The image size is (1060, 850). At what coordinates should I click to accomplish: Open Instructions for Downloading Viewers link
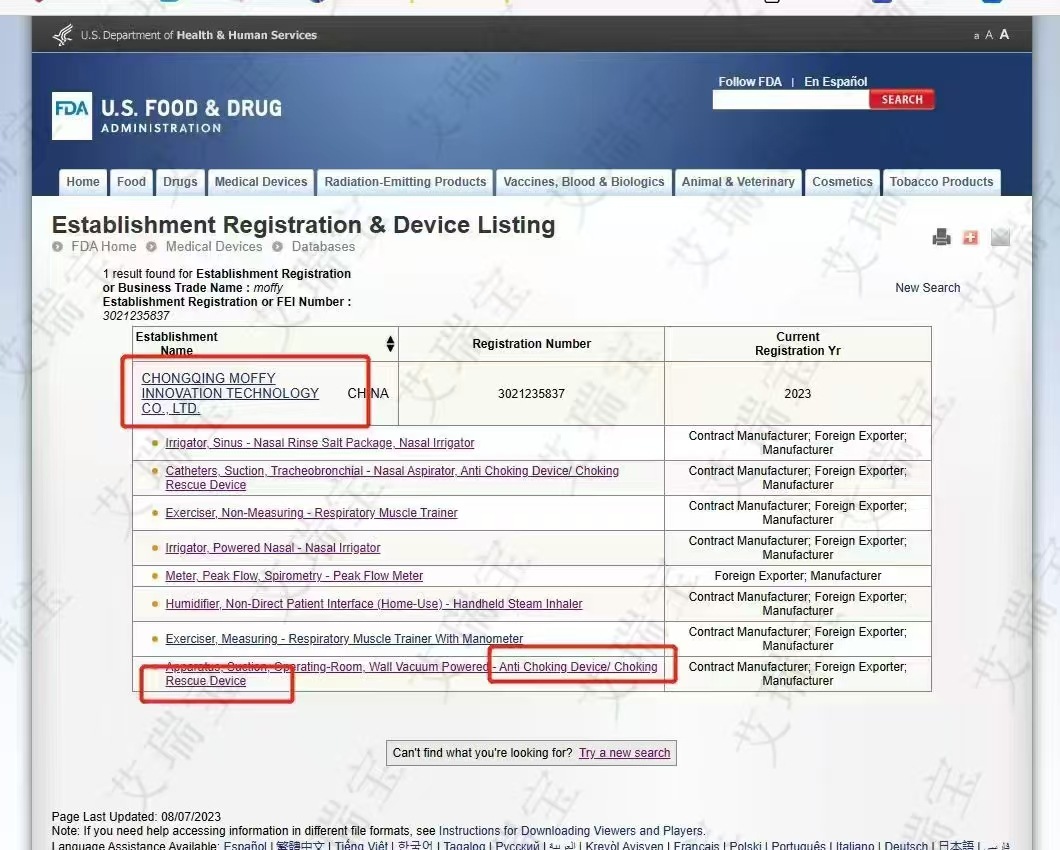click(571, 831)
